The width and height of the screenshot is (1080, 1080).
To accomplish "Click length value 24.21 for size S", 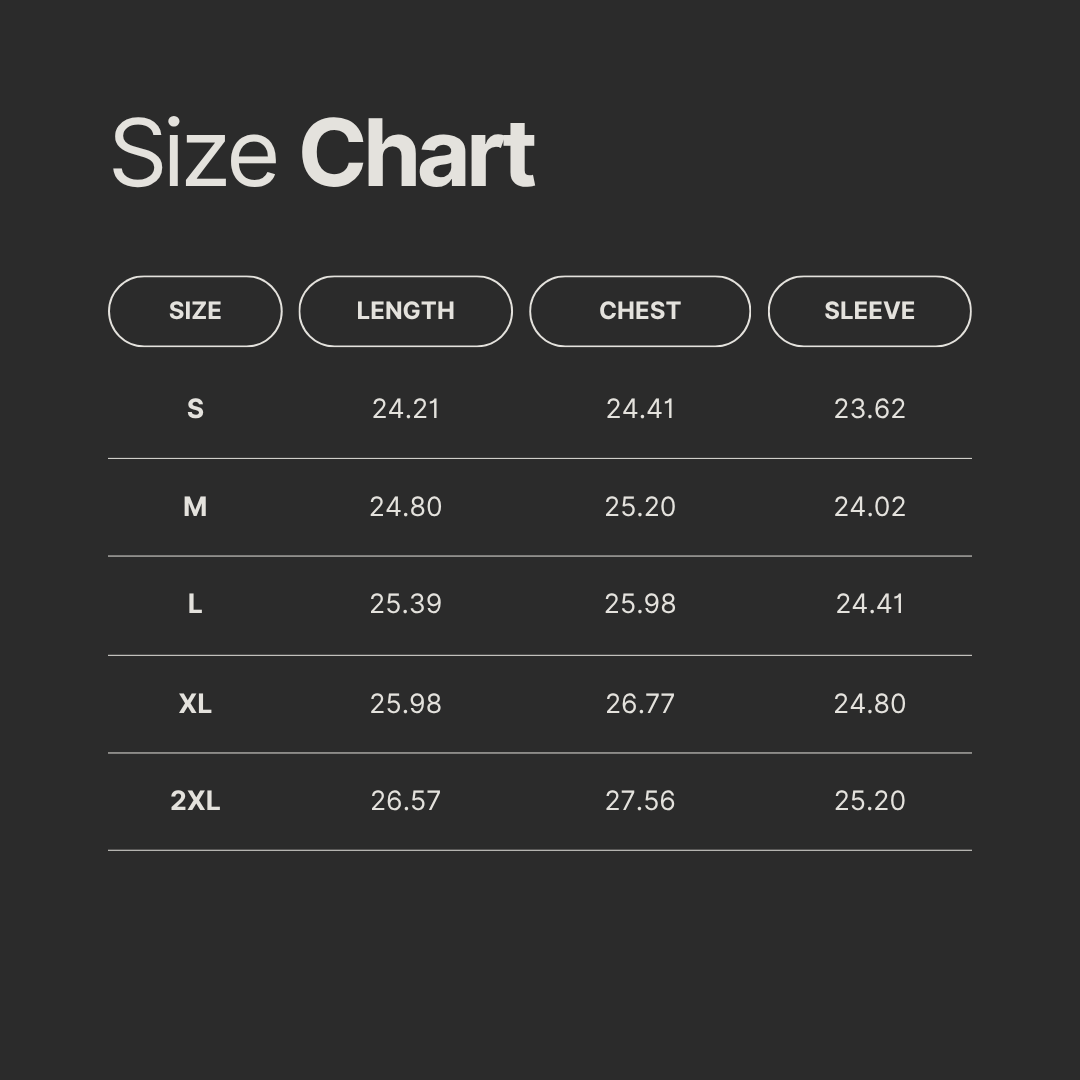I will tap(405, 409).
